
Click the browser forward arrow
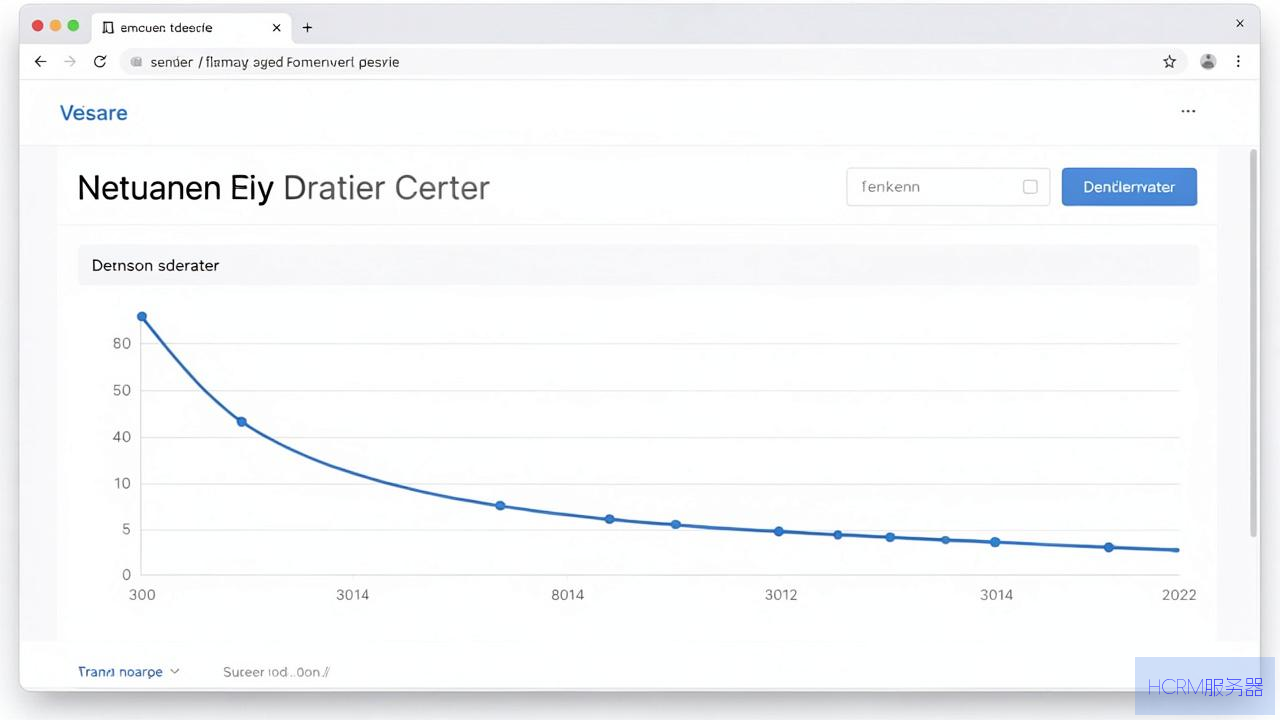tap(70, 62)
